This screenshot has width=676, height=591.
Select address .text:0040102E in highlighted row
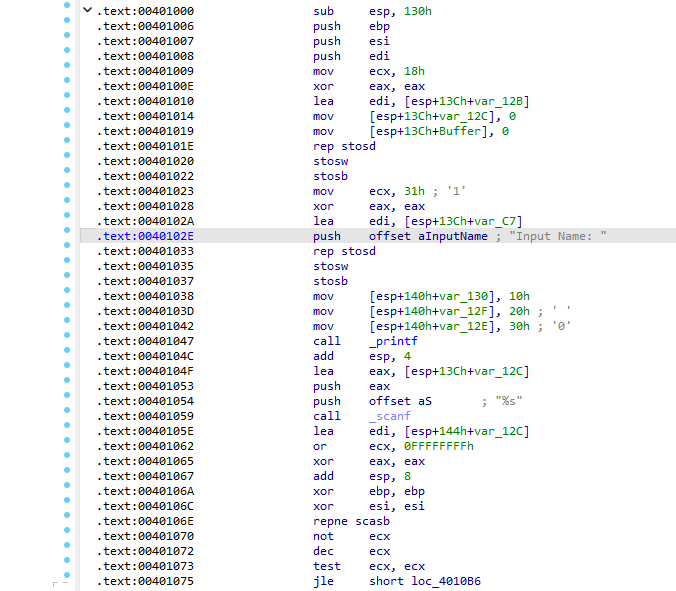coord(145,236)
